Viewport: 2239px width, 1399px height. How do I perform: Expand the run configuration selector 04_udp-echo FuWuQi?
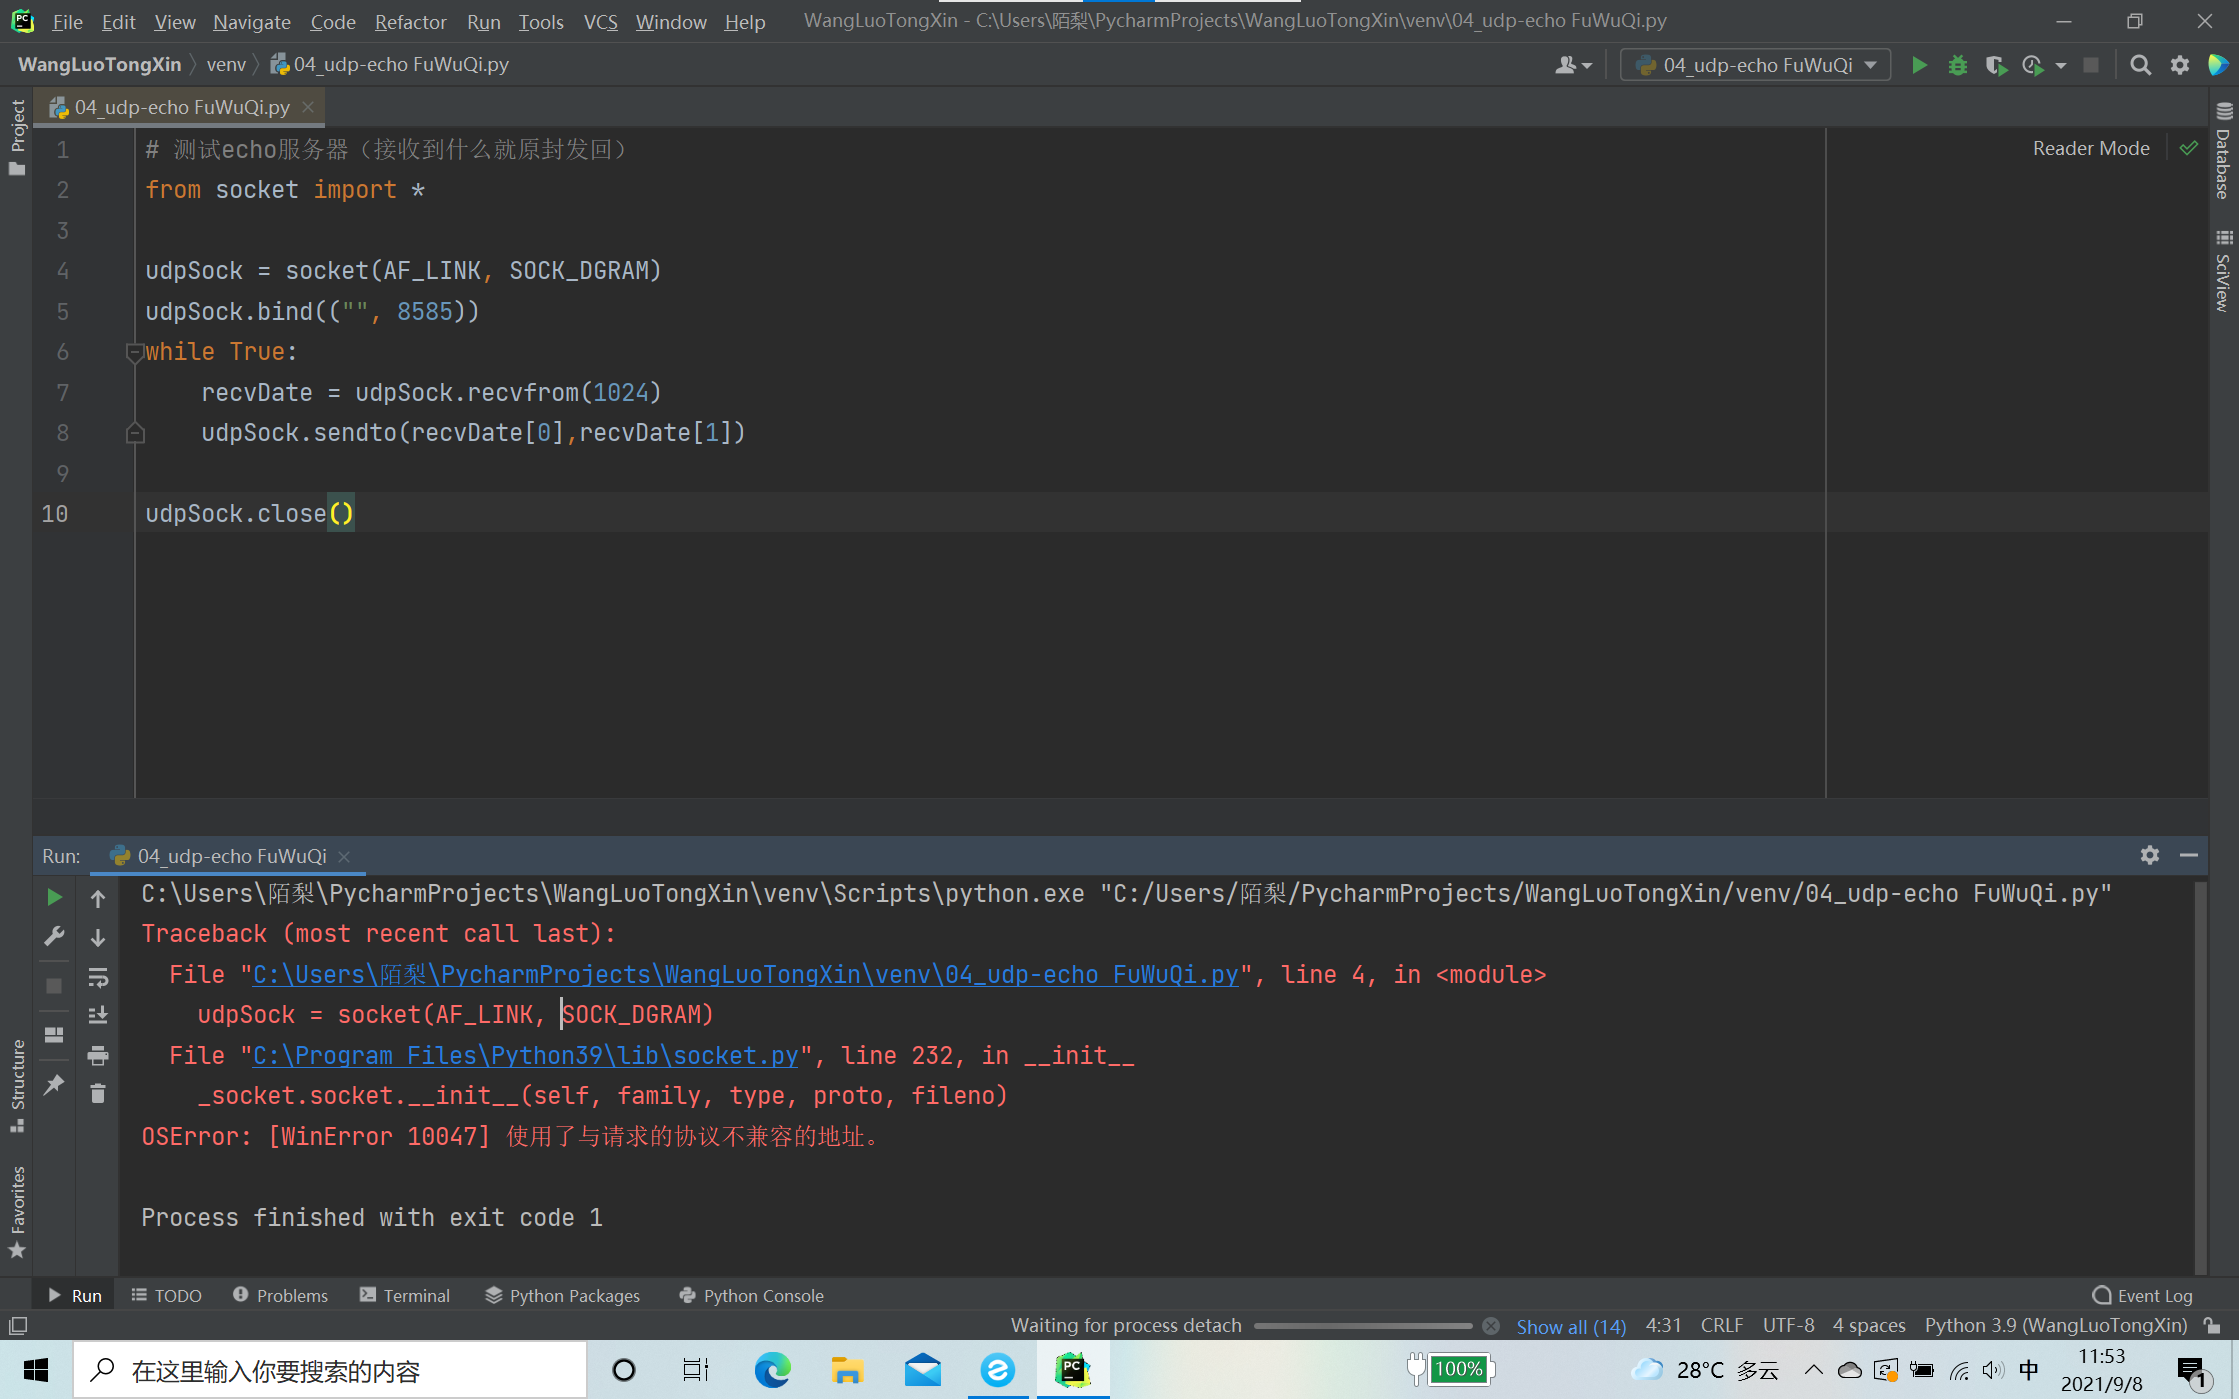[x=1755, y=65]
